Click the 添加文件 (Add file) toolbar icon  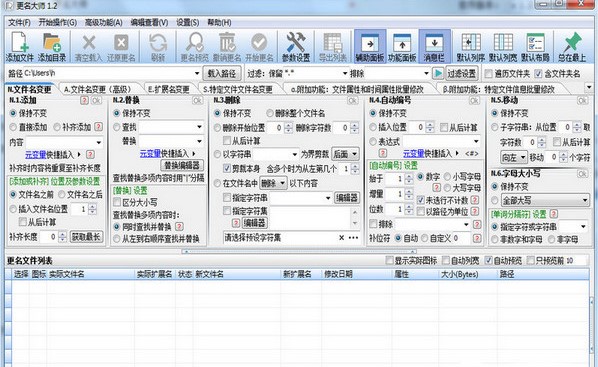click(x=19, y=47)
